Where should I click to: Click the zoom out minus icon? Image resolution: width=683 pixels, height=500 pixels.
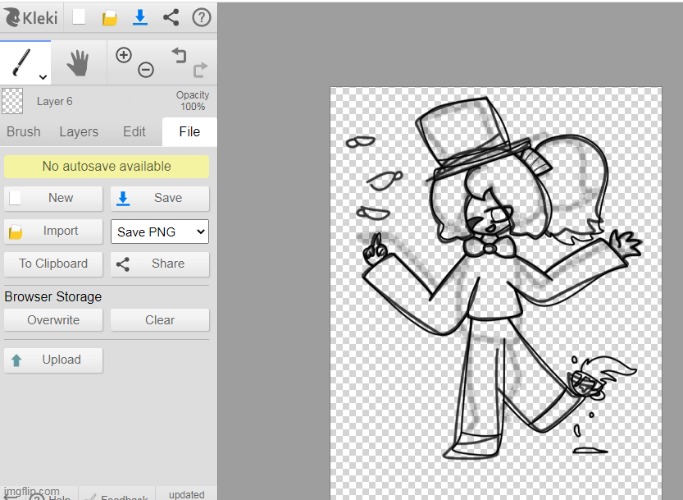pos(146,69)
